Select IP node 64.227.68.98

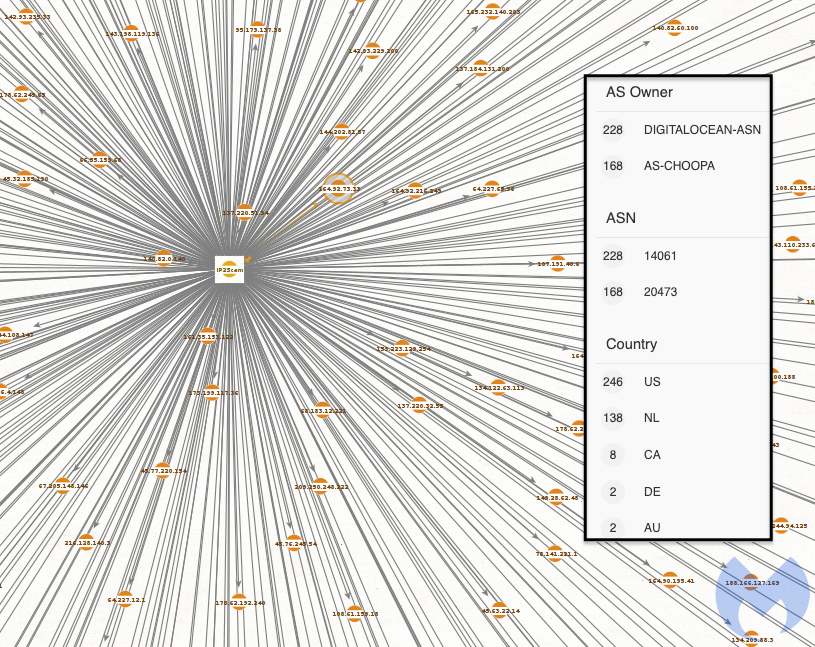[x=492, y=189]
